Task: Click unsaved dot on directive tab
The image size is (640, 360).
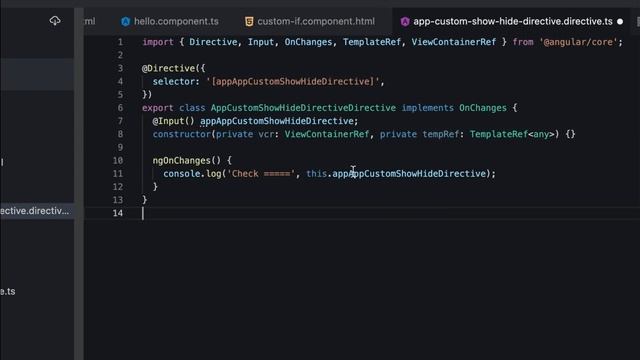Action: [x=620, y=22]
